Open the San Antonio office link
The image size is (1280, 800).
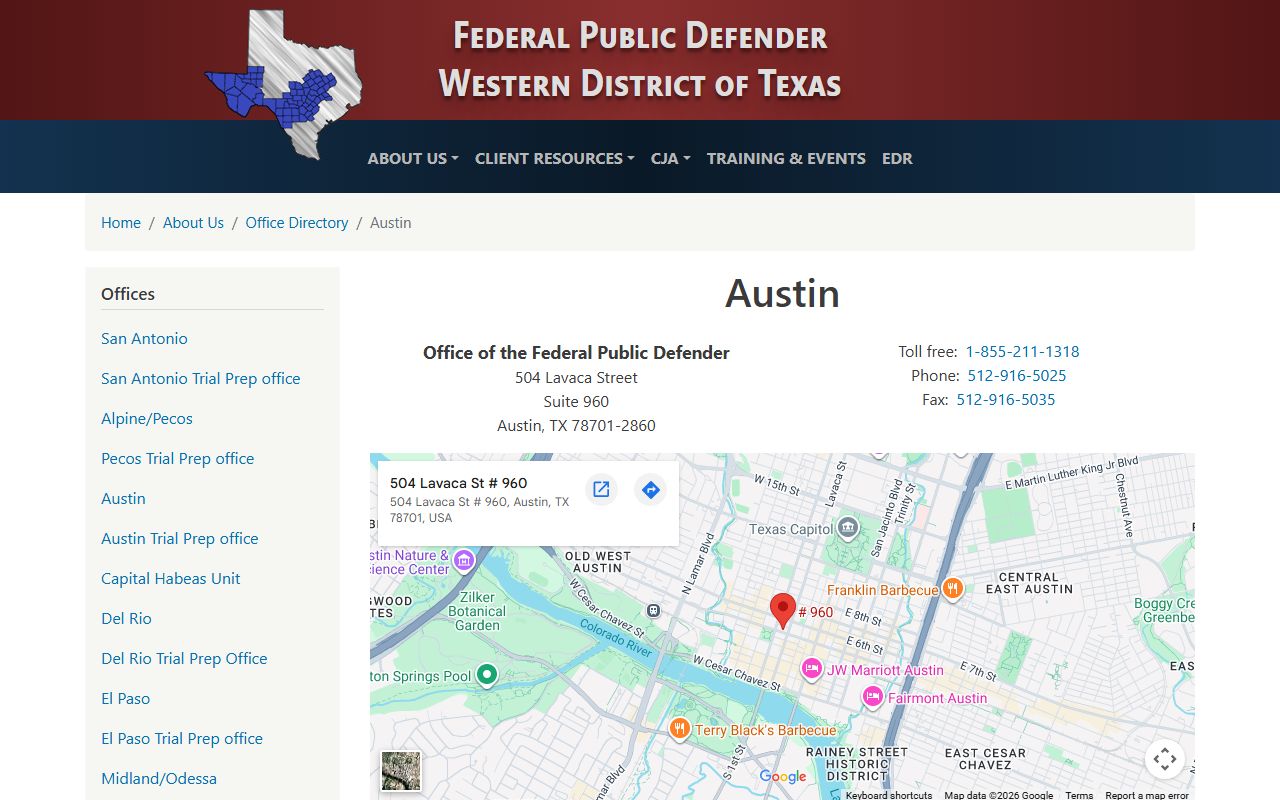[144, 338]
